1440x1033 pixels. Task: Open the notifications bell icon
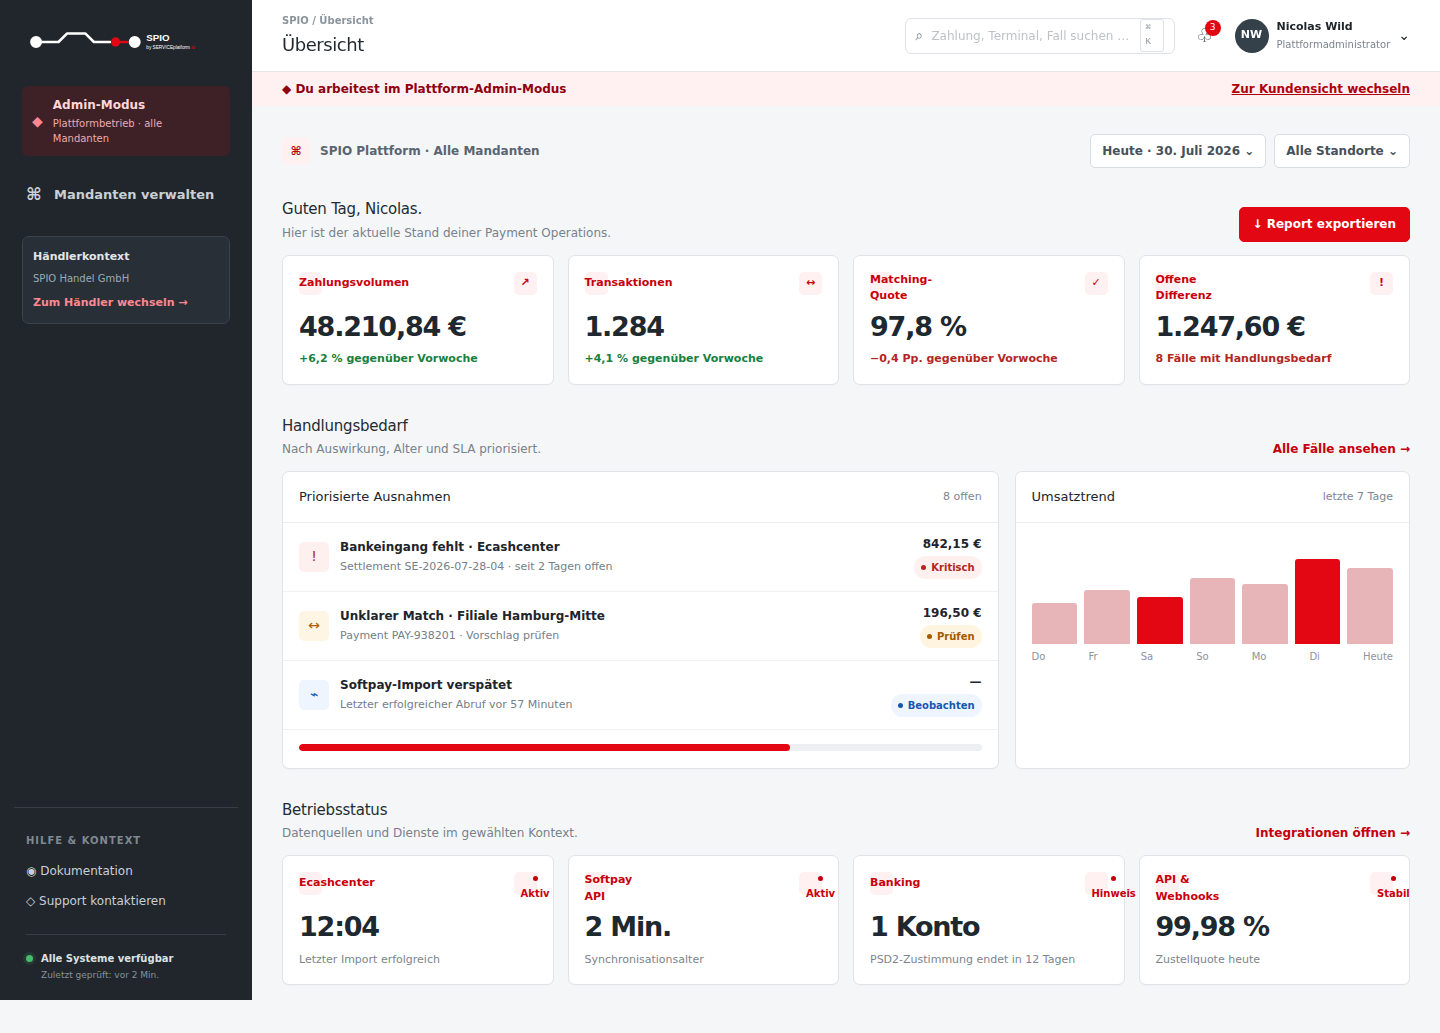1206,35
